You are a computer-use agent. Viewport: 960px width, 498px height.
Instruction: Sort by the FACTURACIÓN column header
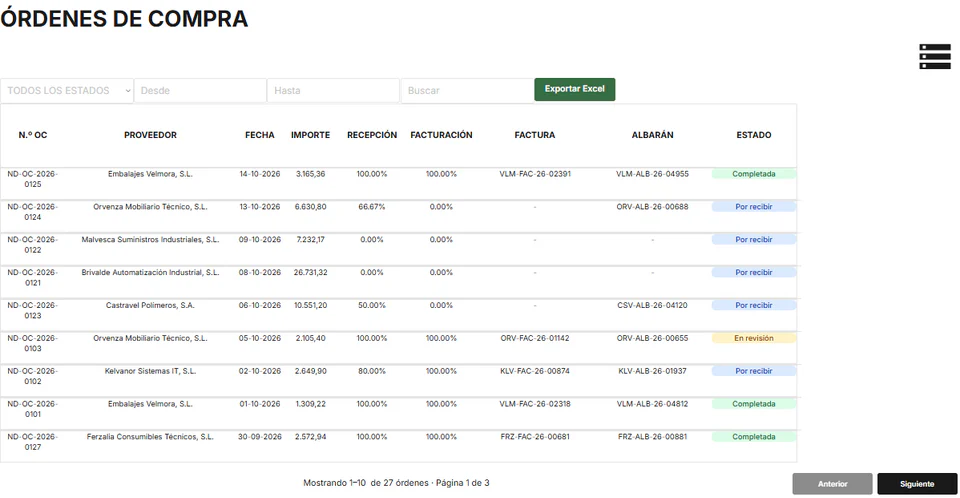pos(441,135)
